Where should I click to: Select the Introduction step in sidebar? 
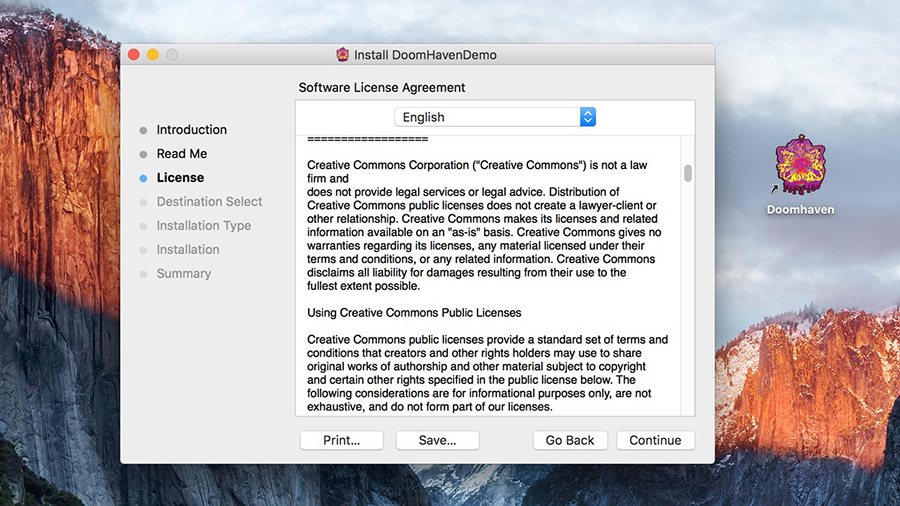(x=192, y=130)
